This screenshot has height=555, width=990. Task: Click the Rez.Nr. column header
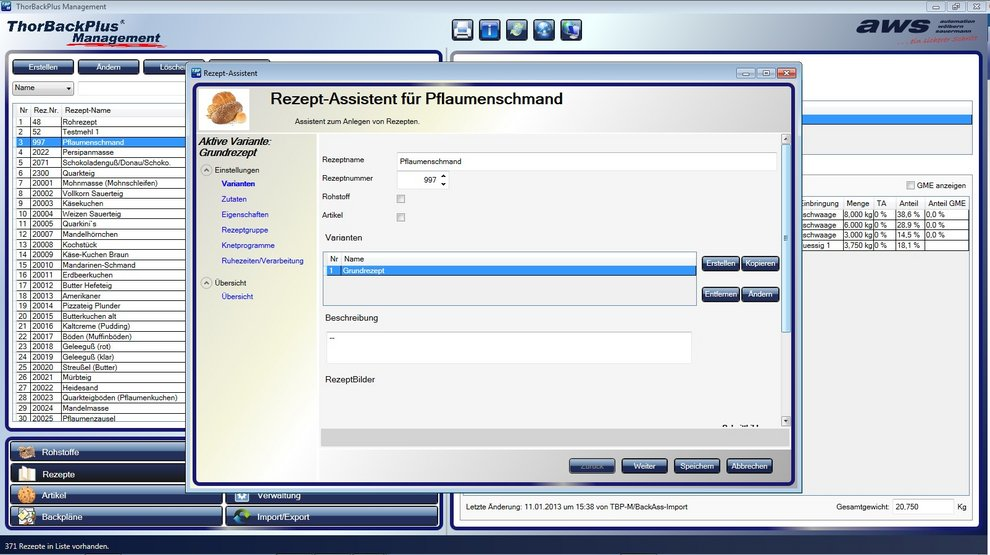tap(46, 110)
